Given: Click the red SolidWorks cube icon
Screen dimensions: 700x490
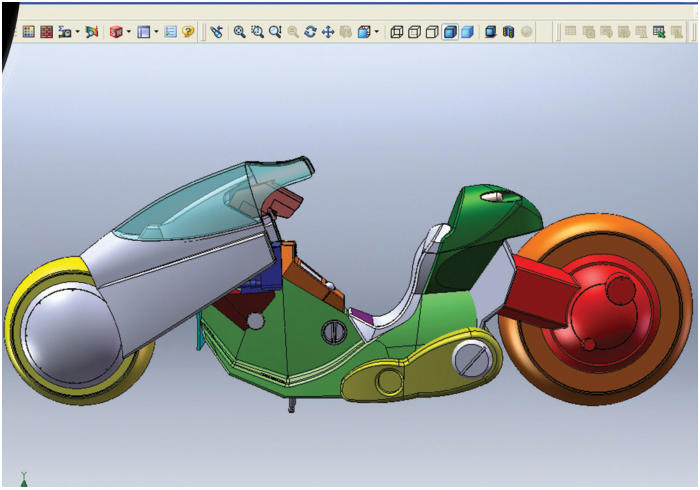Looking at the screenshot, I should pos(116,32).
